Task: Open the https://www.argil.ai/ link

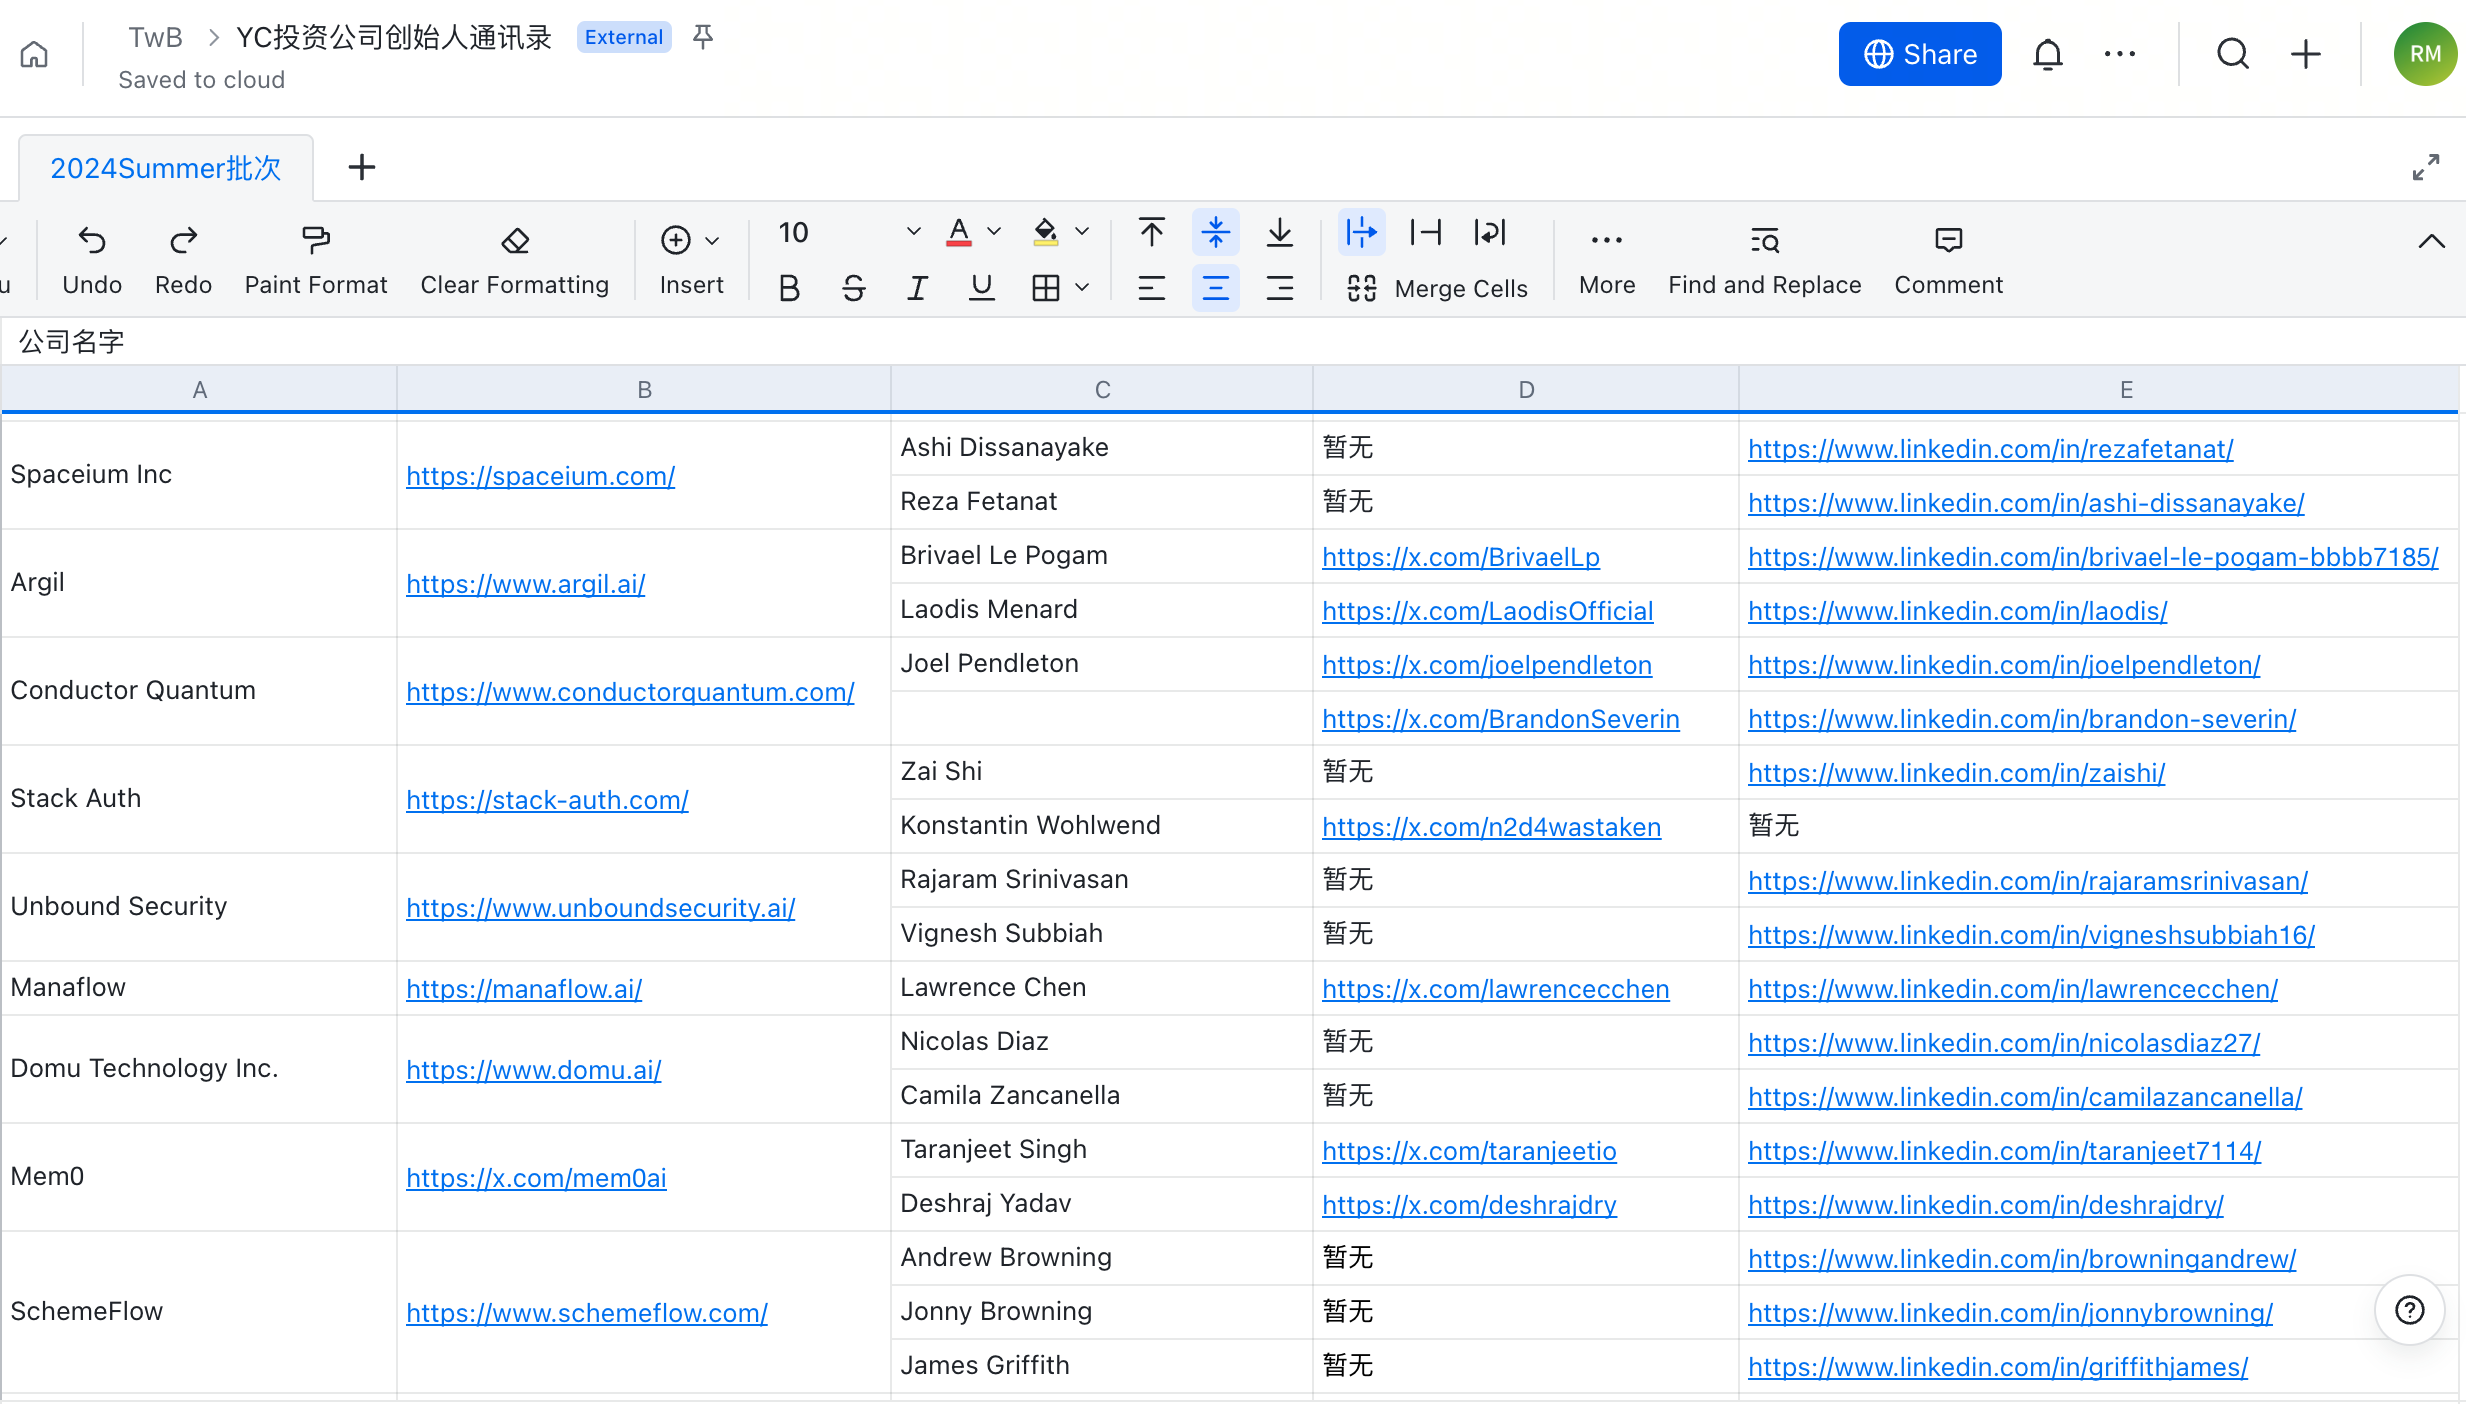Action: (525, 583)
